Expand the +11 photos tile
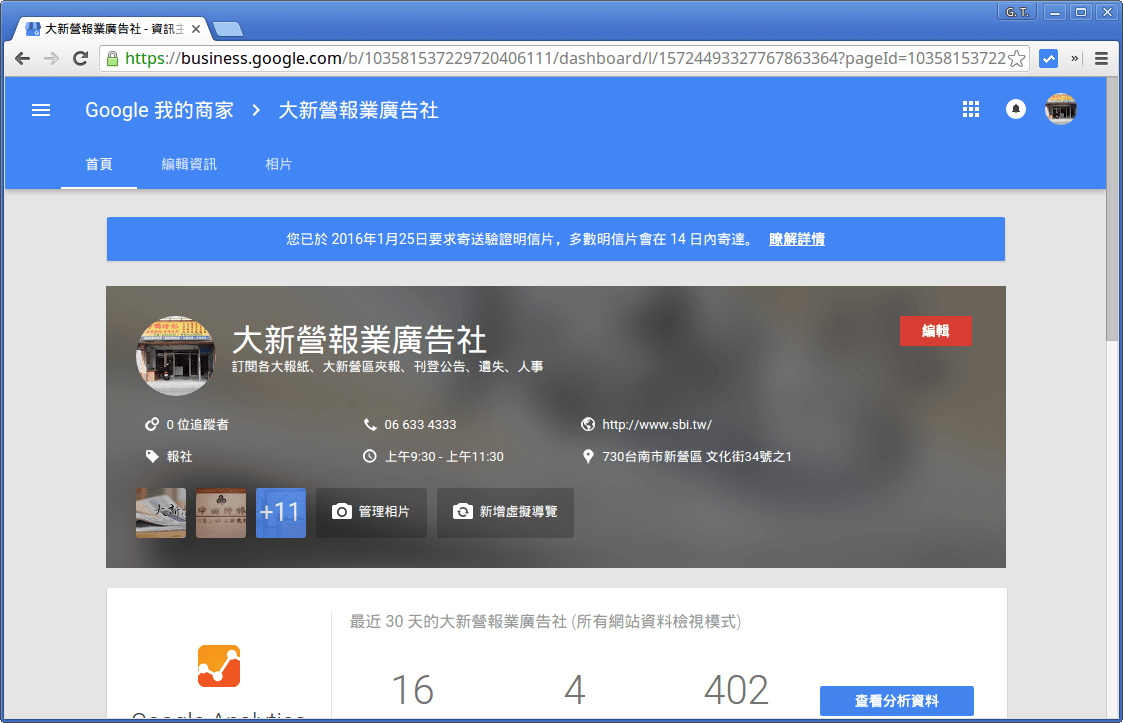The height and width of the screenshot is (723, 1123). (280, 512)
